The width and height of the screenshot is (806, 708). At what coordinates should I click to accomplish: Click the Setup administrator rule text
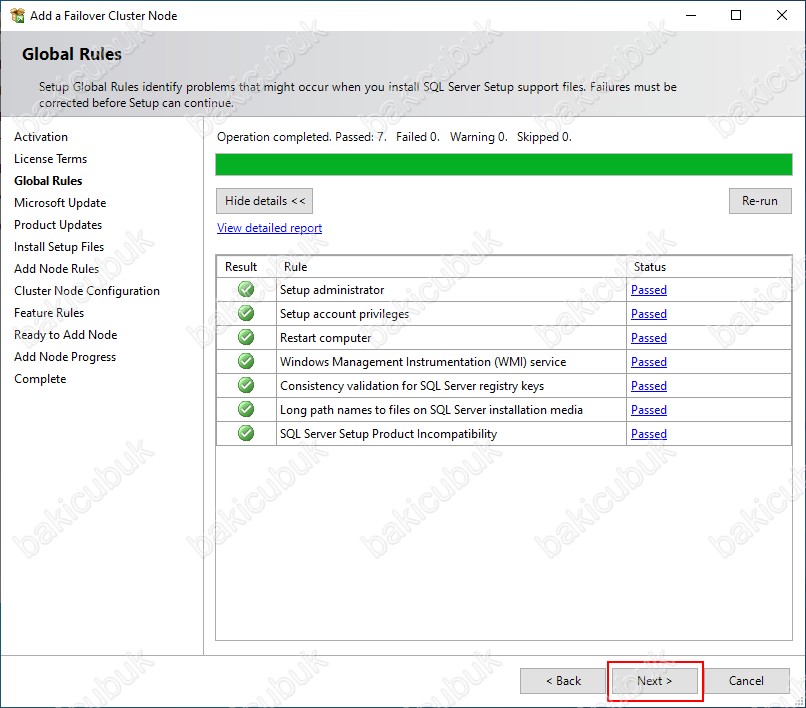click(332, 290)
